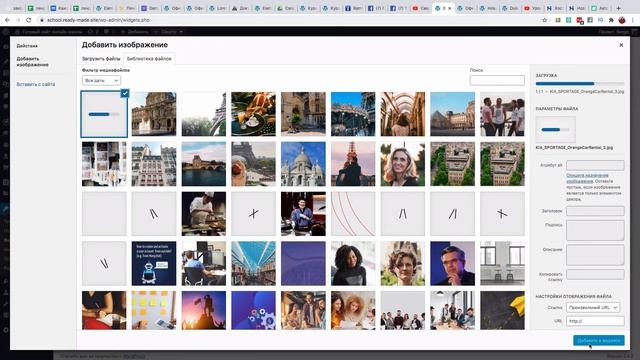
Task: Select the Sacré-Cœur basilica thumbnail
Action: (x=303, y=164)
